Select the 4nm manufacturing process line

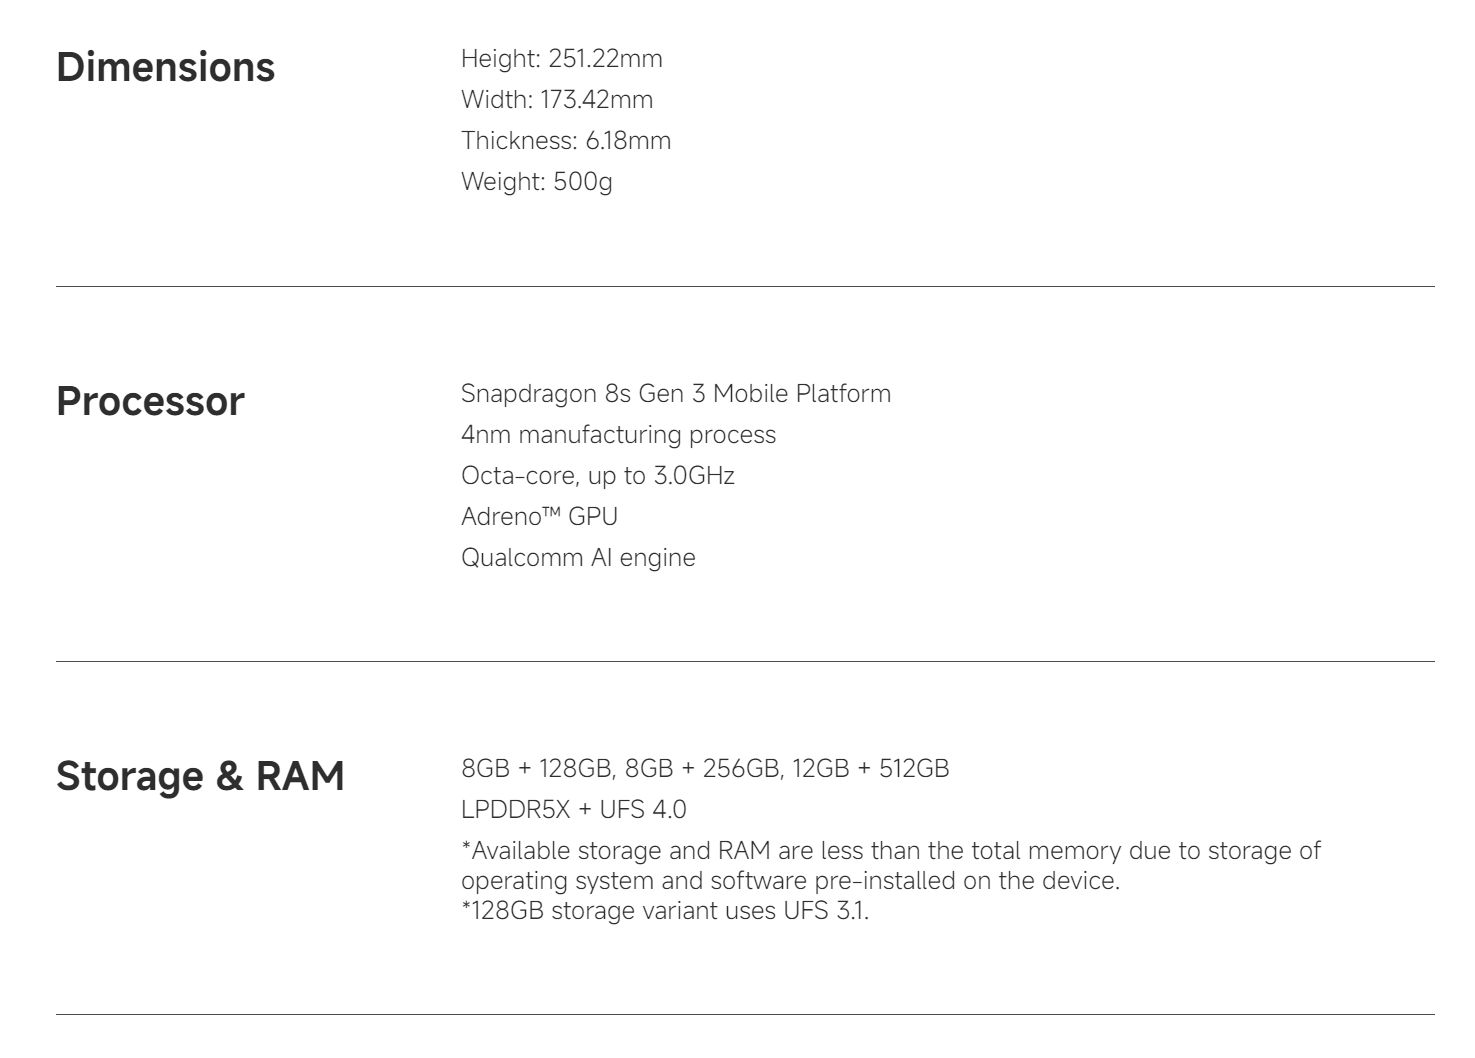click(618, 435)
